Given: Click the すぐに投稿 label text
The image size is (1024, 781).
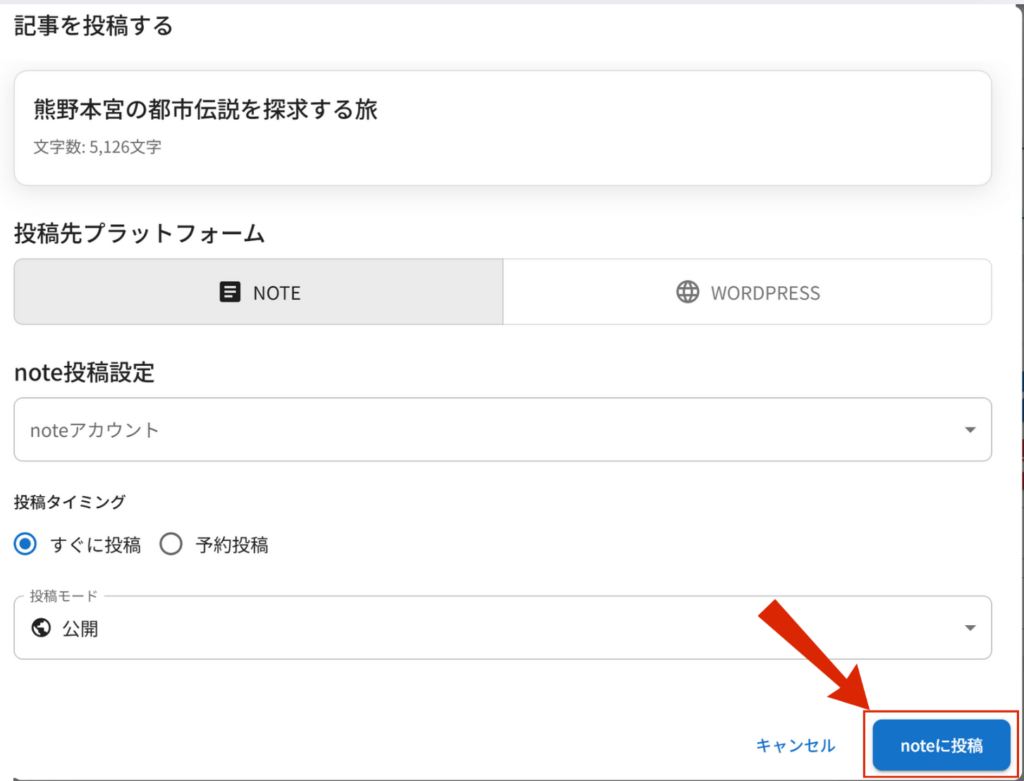Looking at the screenshot, I should [x=95, y=545].
